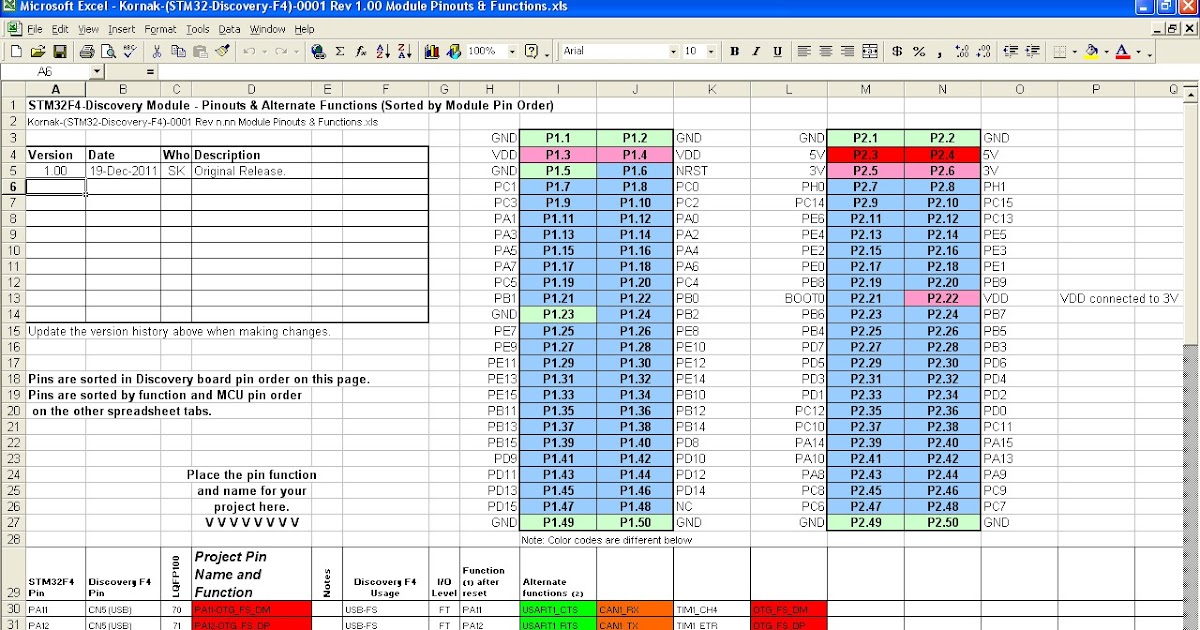Image resolution: width=1200 pixels, height=630 pixels.
Task: Select cell containing 19-Dec-2011
Action: coord(123,170)
